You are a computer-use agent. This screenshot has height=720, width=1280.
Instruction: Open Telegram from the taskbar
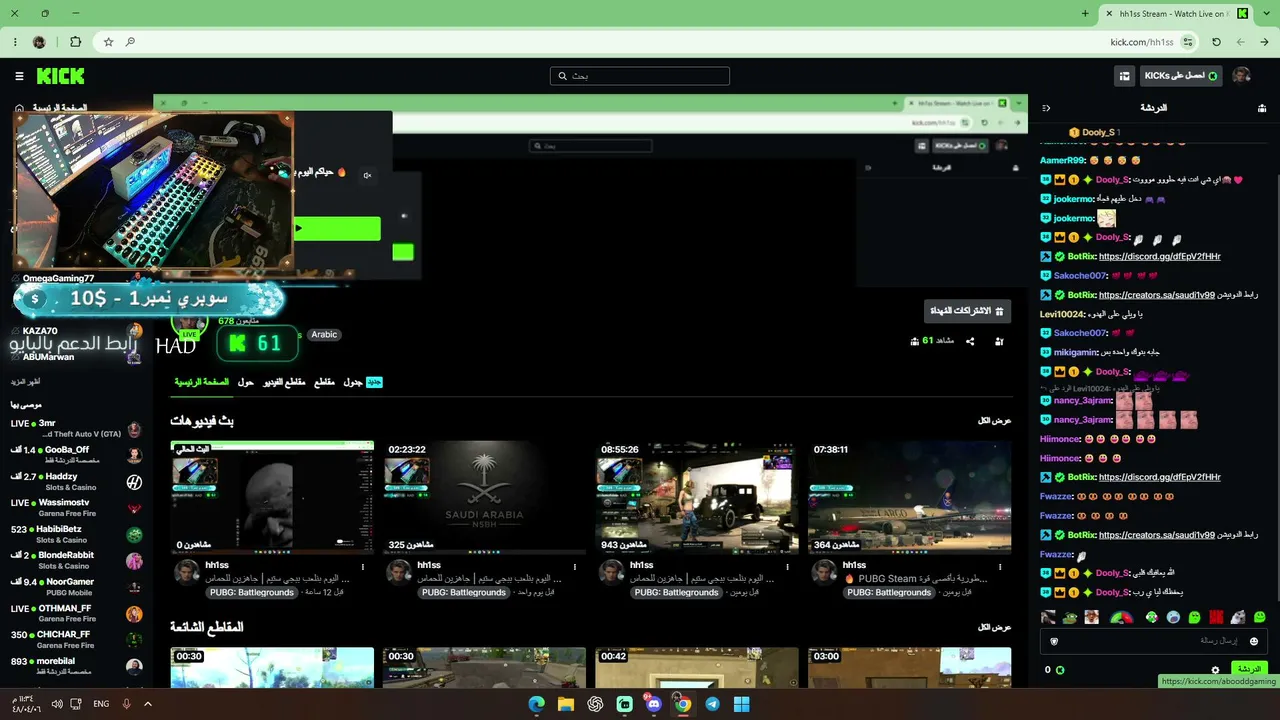point(712,704)
